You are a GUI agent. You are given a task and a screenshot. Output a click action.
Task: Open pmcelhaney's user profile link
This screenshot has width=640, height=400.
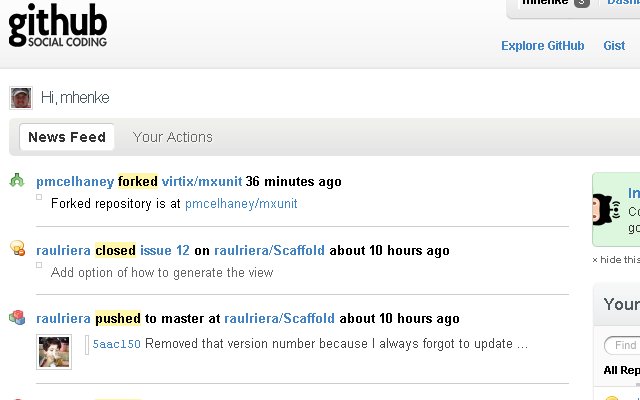[75, 182]
